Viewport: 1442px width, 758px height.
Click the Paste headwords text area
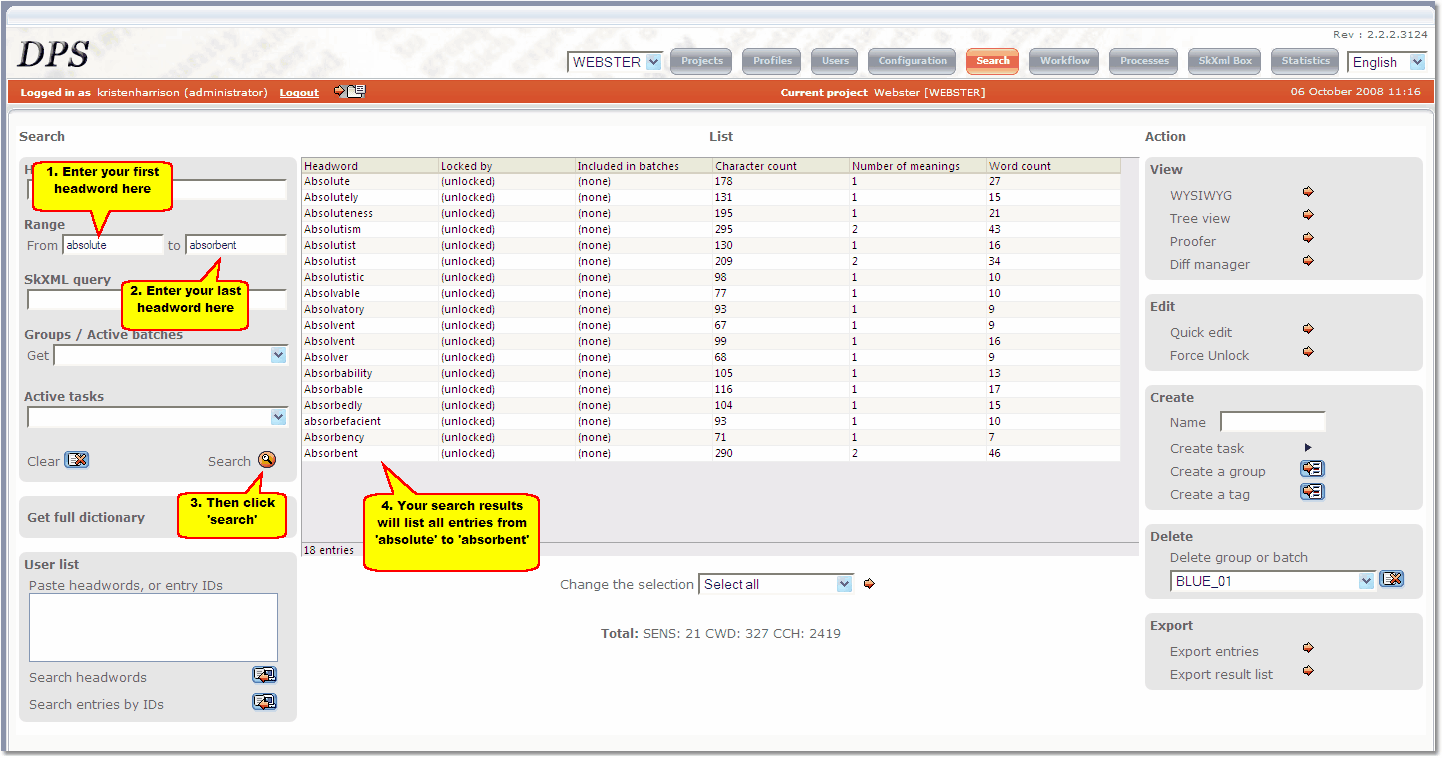[x=153, y=628]
